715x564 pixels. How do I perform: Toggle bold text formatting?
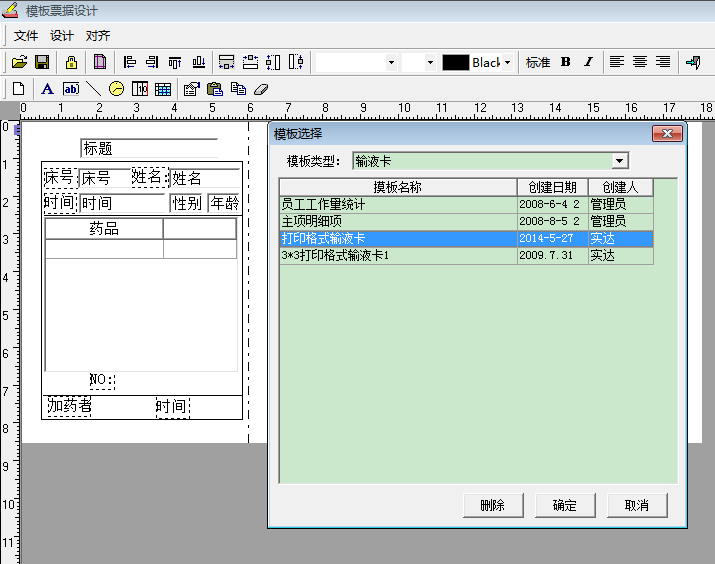(x=565, y=62)
